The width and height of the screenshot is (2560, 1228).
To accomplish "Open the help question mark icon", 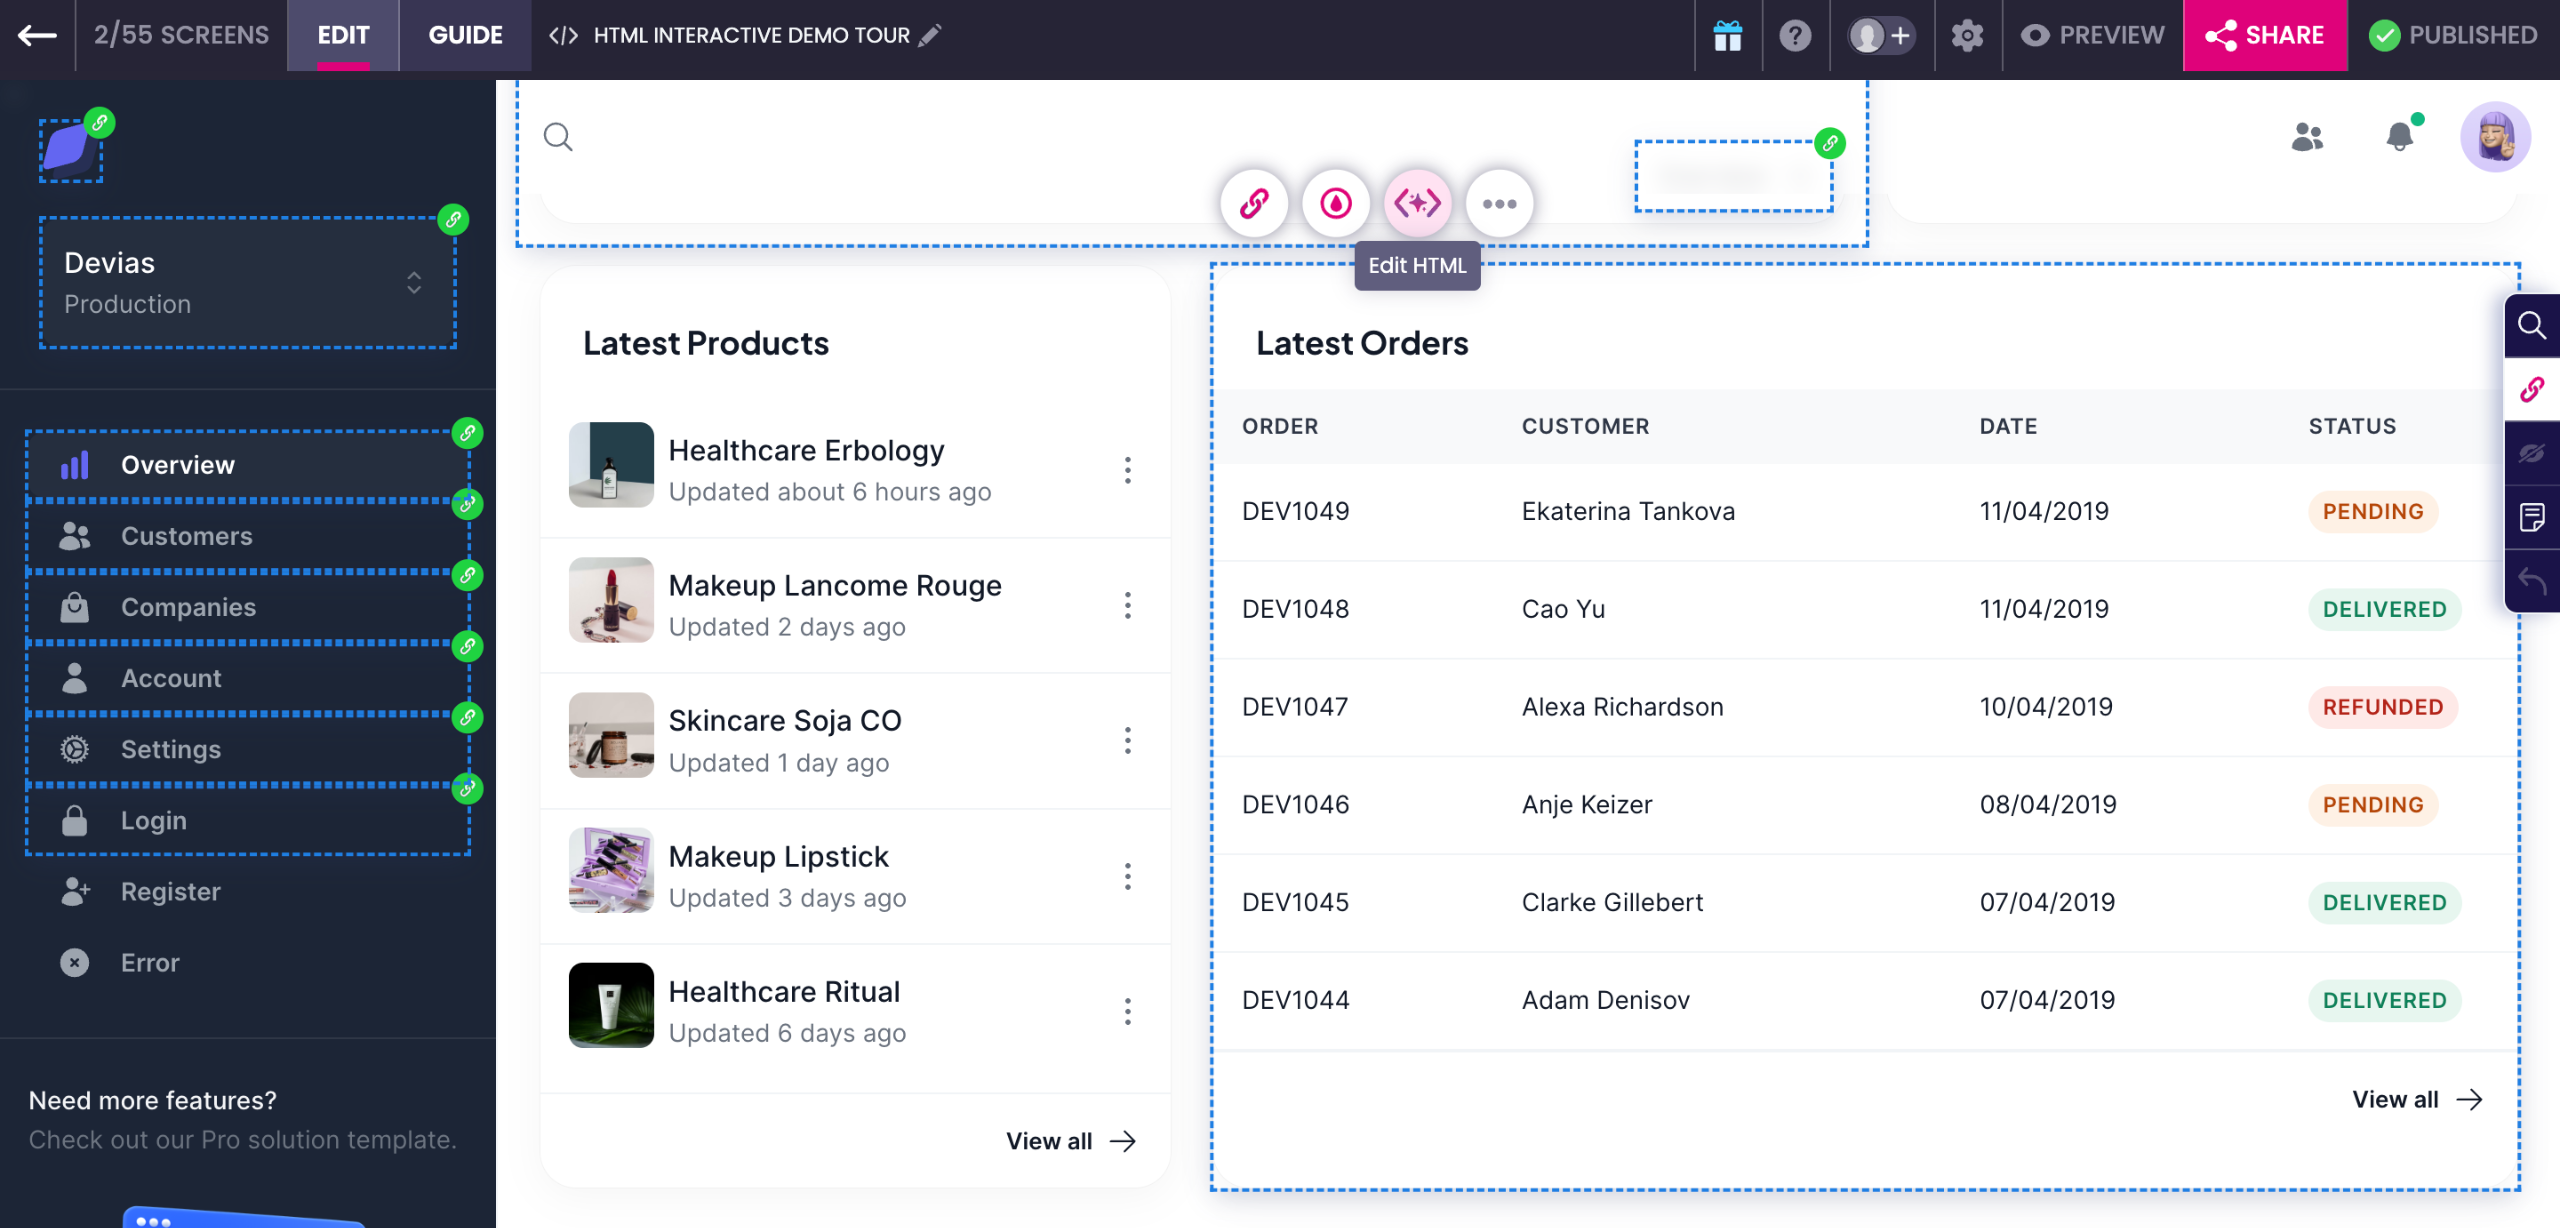I will click(x=1795, y=36).
